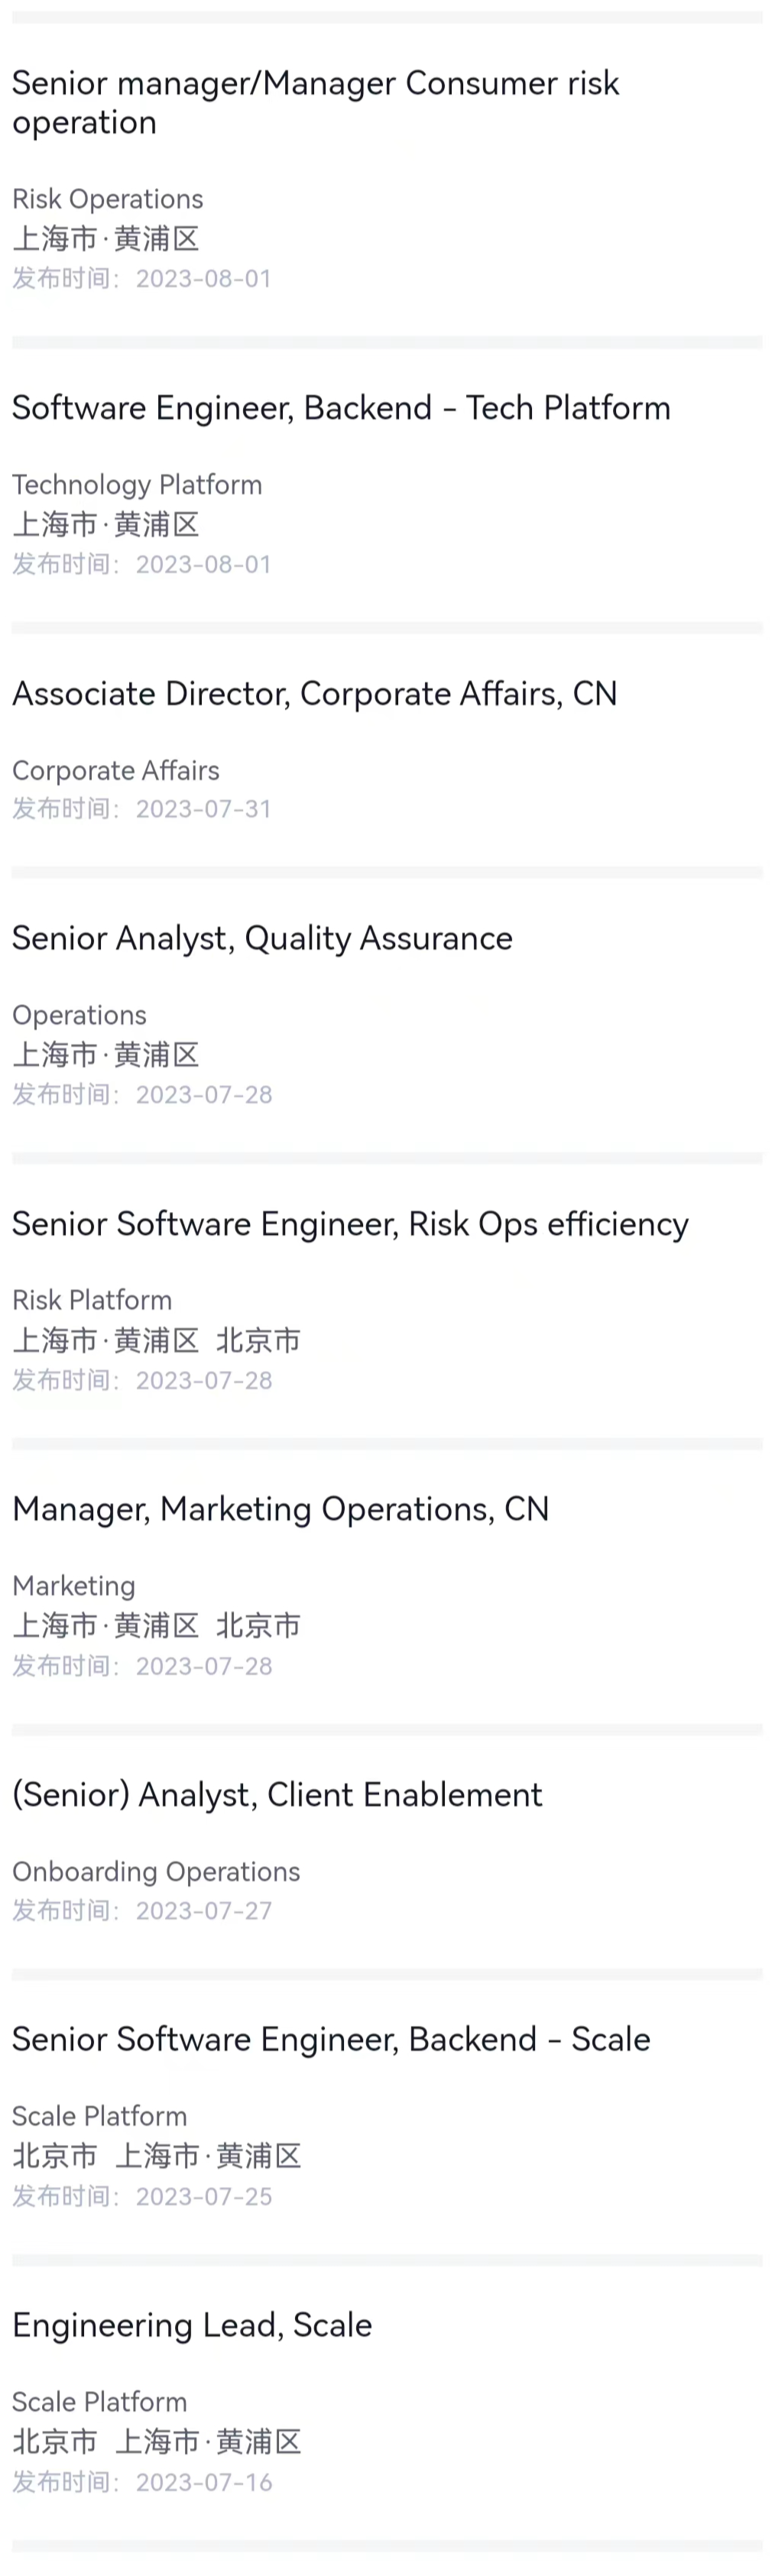Open Senior Software Engineer, Backend - Scale posting
Image resolution: width=775 pixels, height=2576 pixels.
pos(331,2039)
